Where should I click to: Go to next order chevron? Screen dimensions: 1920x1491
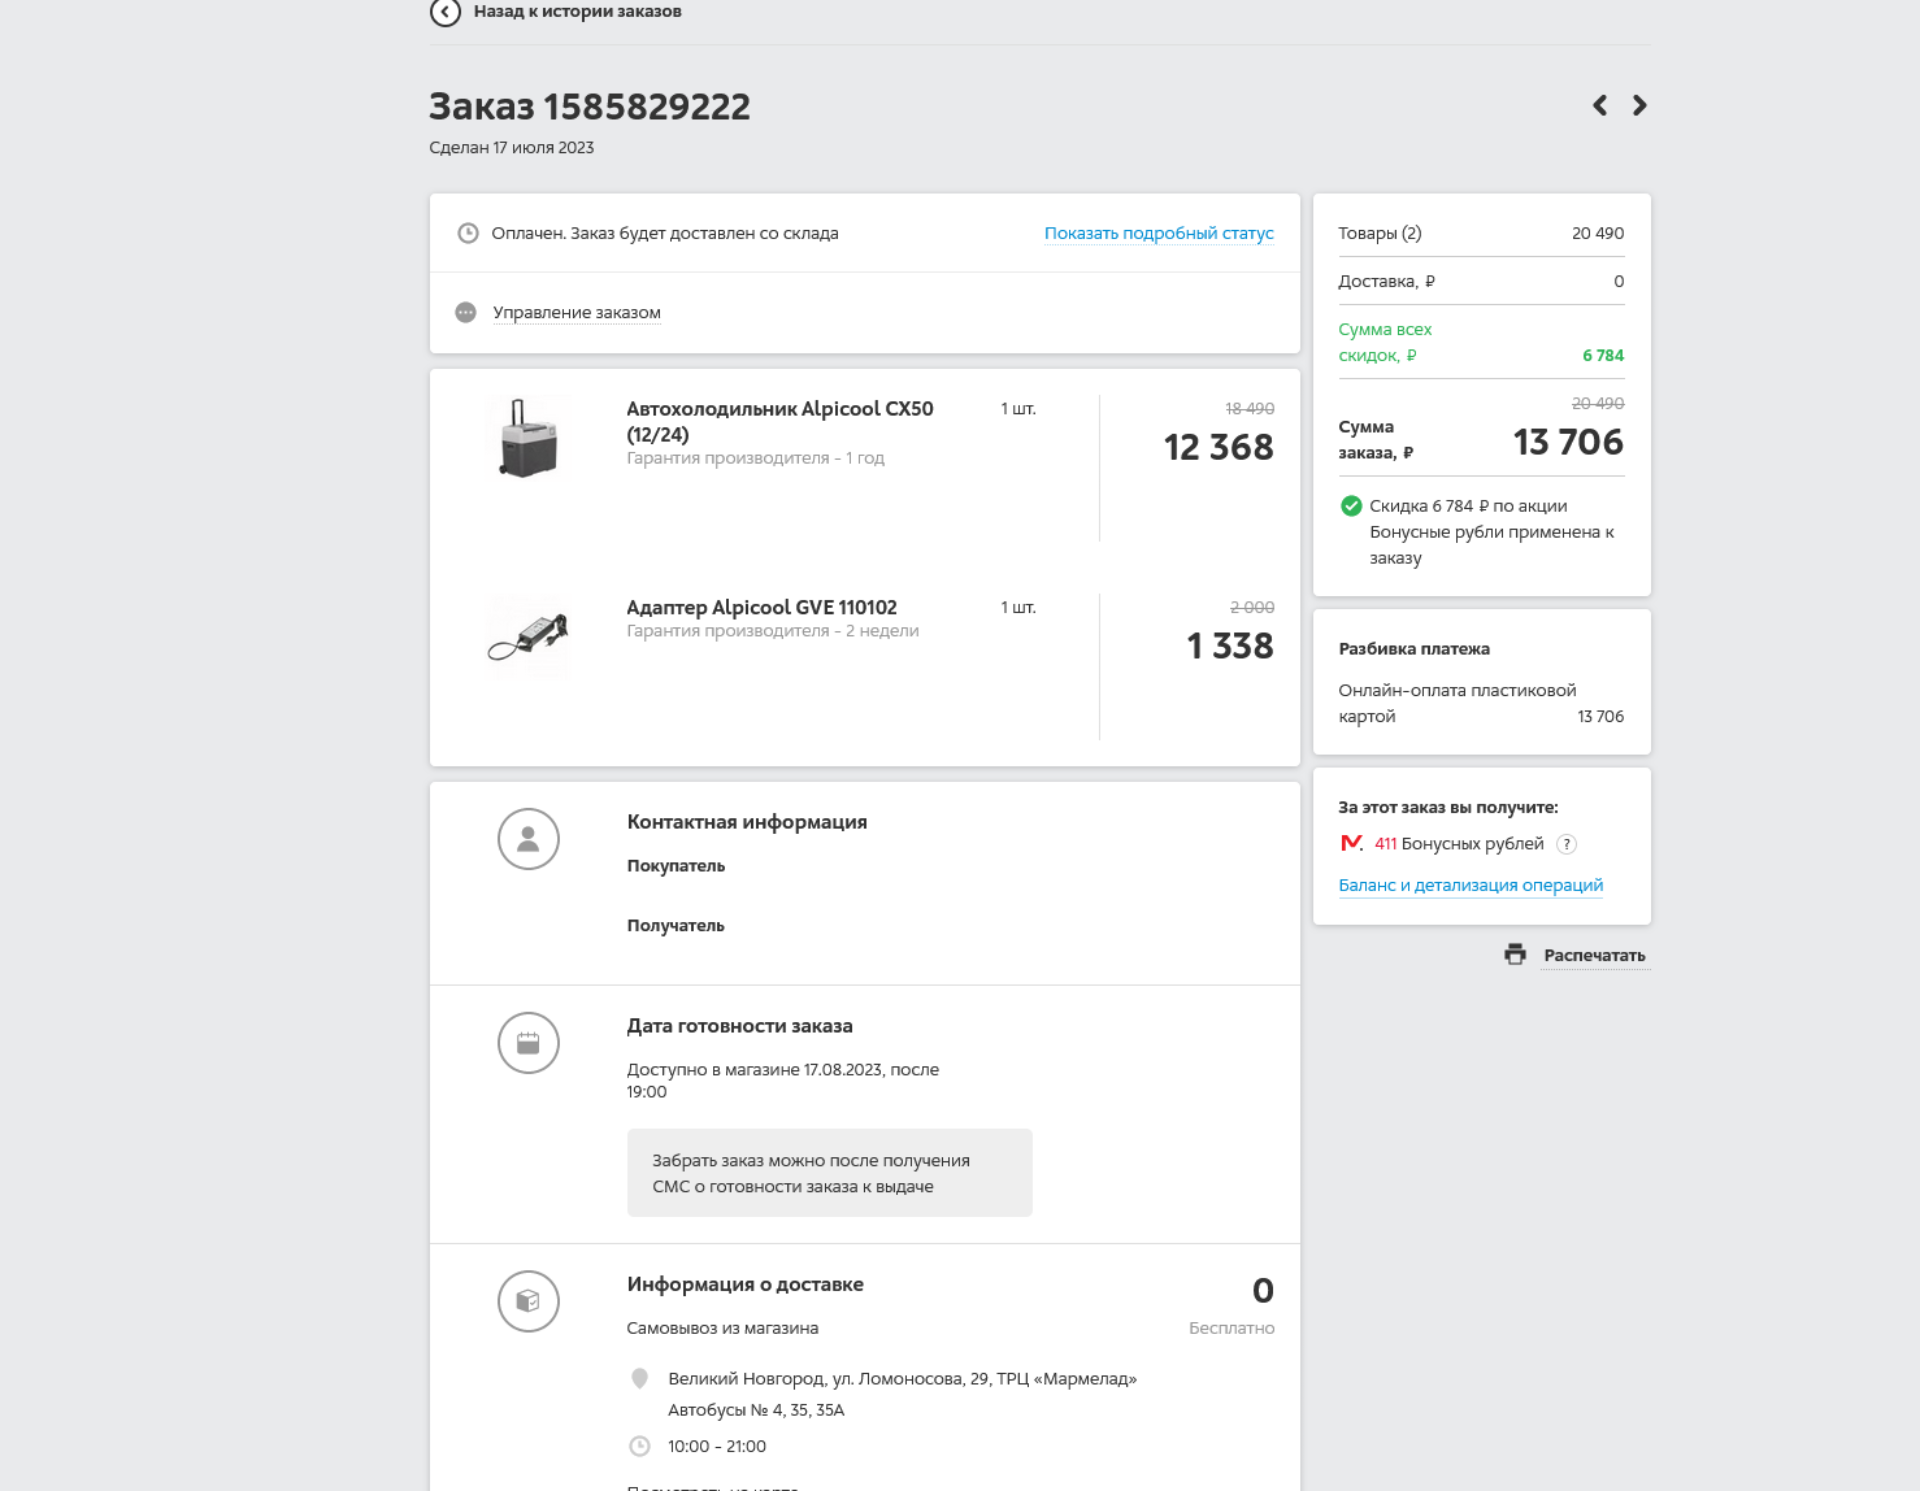tap(1639, 105)
